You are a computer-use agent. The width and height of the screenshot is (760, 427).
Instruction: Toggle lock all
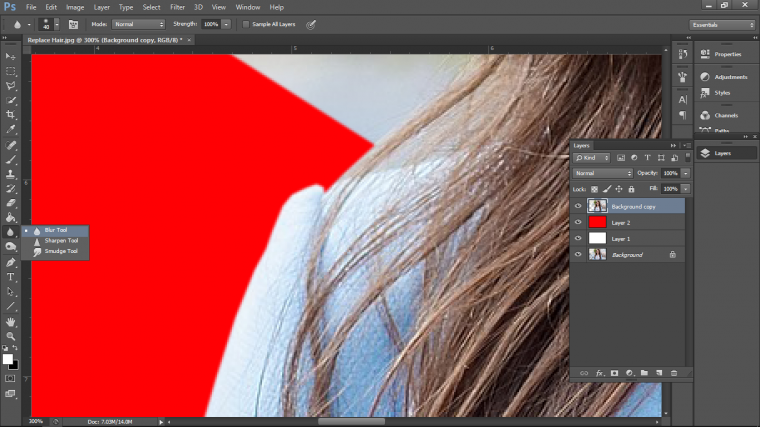631,189
